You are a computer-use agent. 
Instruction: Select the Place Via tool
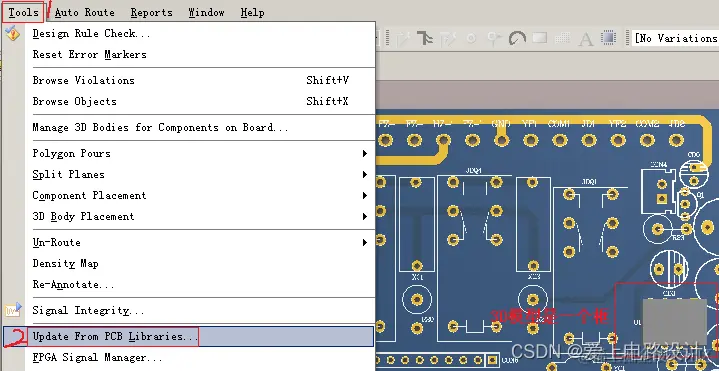[x=494, y=39]
